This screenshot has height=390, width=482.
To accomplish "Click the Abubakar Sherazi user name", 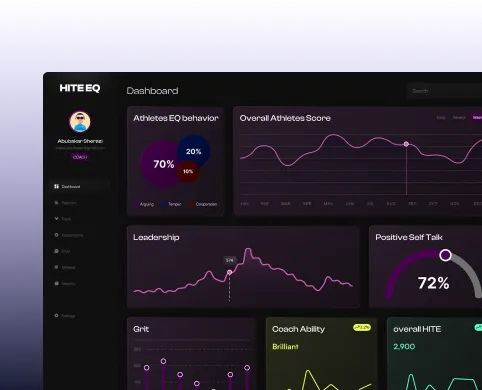I will 80,141.
